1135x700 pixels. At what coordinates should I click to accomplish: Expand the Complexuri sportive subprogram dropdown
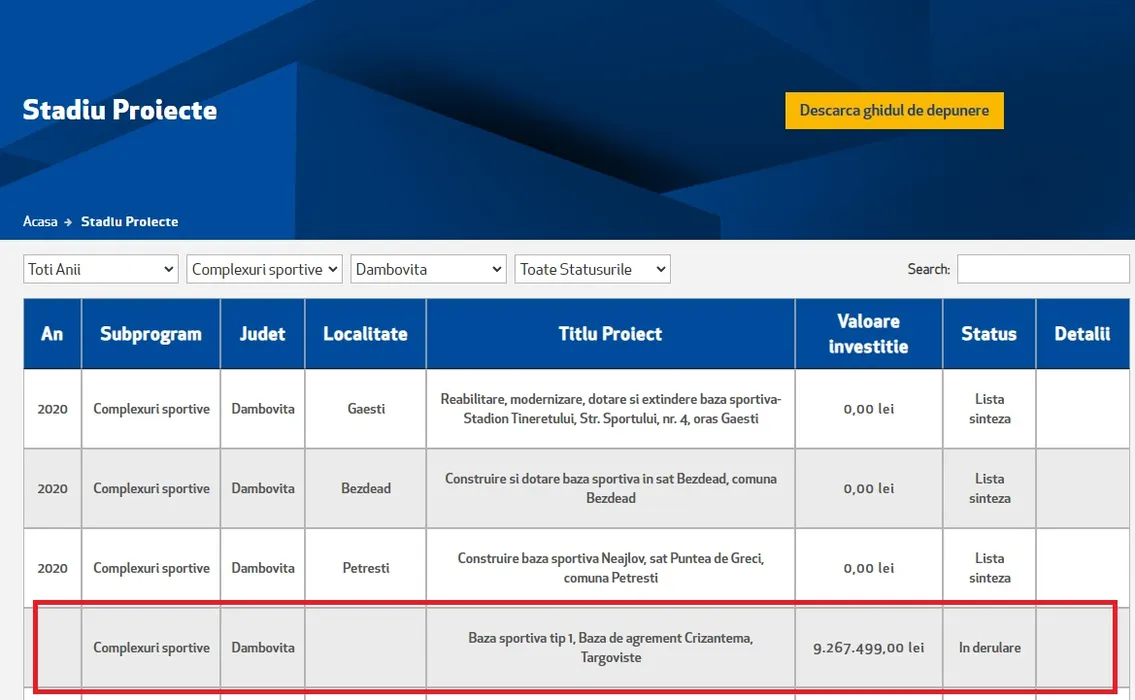(264, 269)
